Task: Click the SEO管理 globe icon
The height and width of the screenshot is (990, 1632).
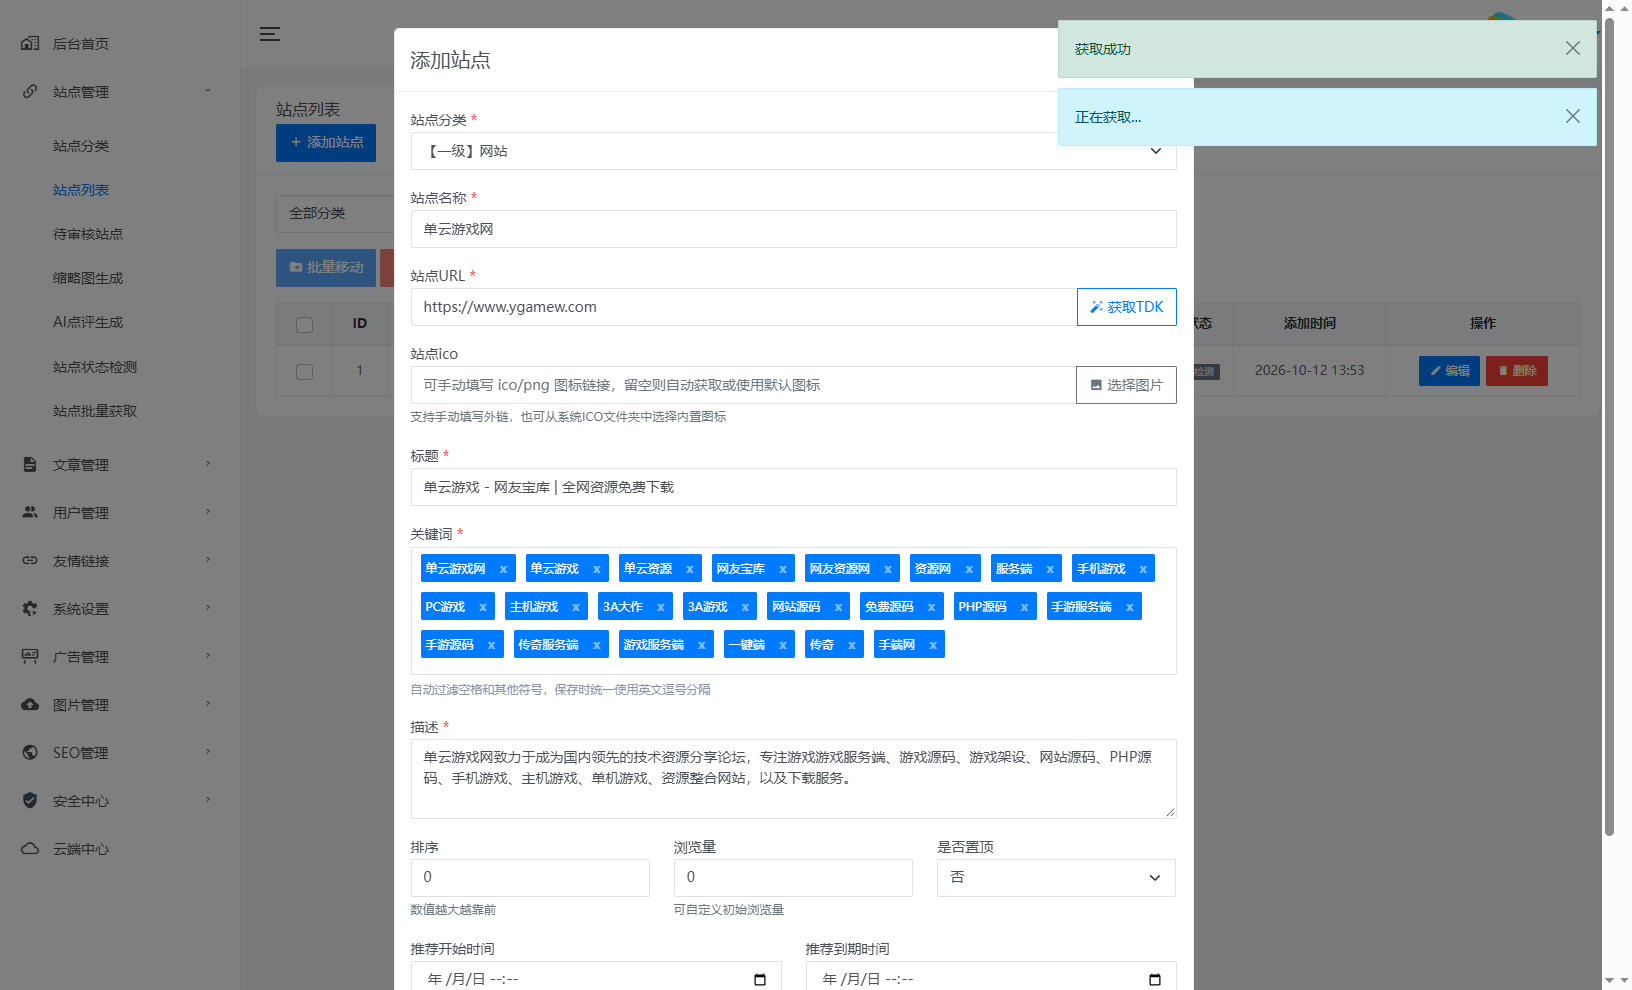Action: [x=30, y=752]
